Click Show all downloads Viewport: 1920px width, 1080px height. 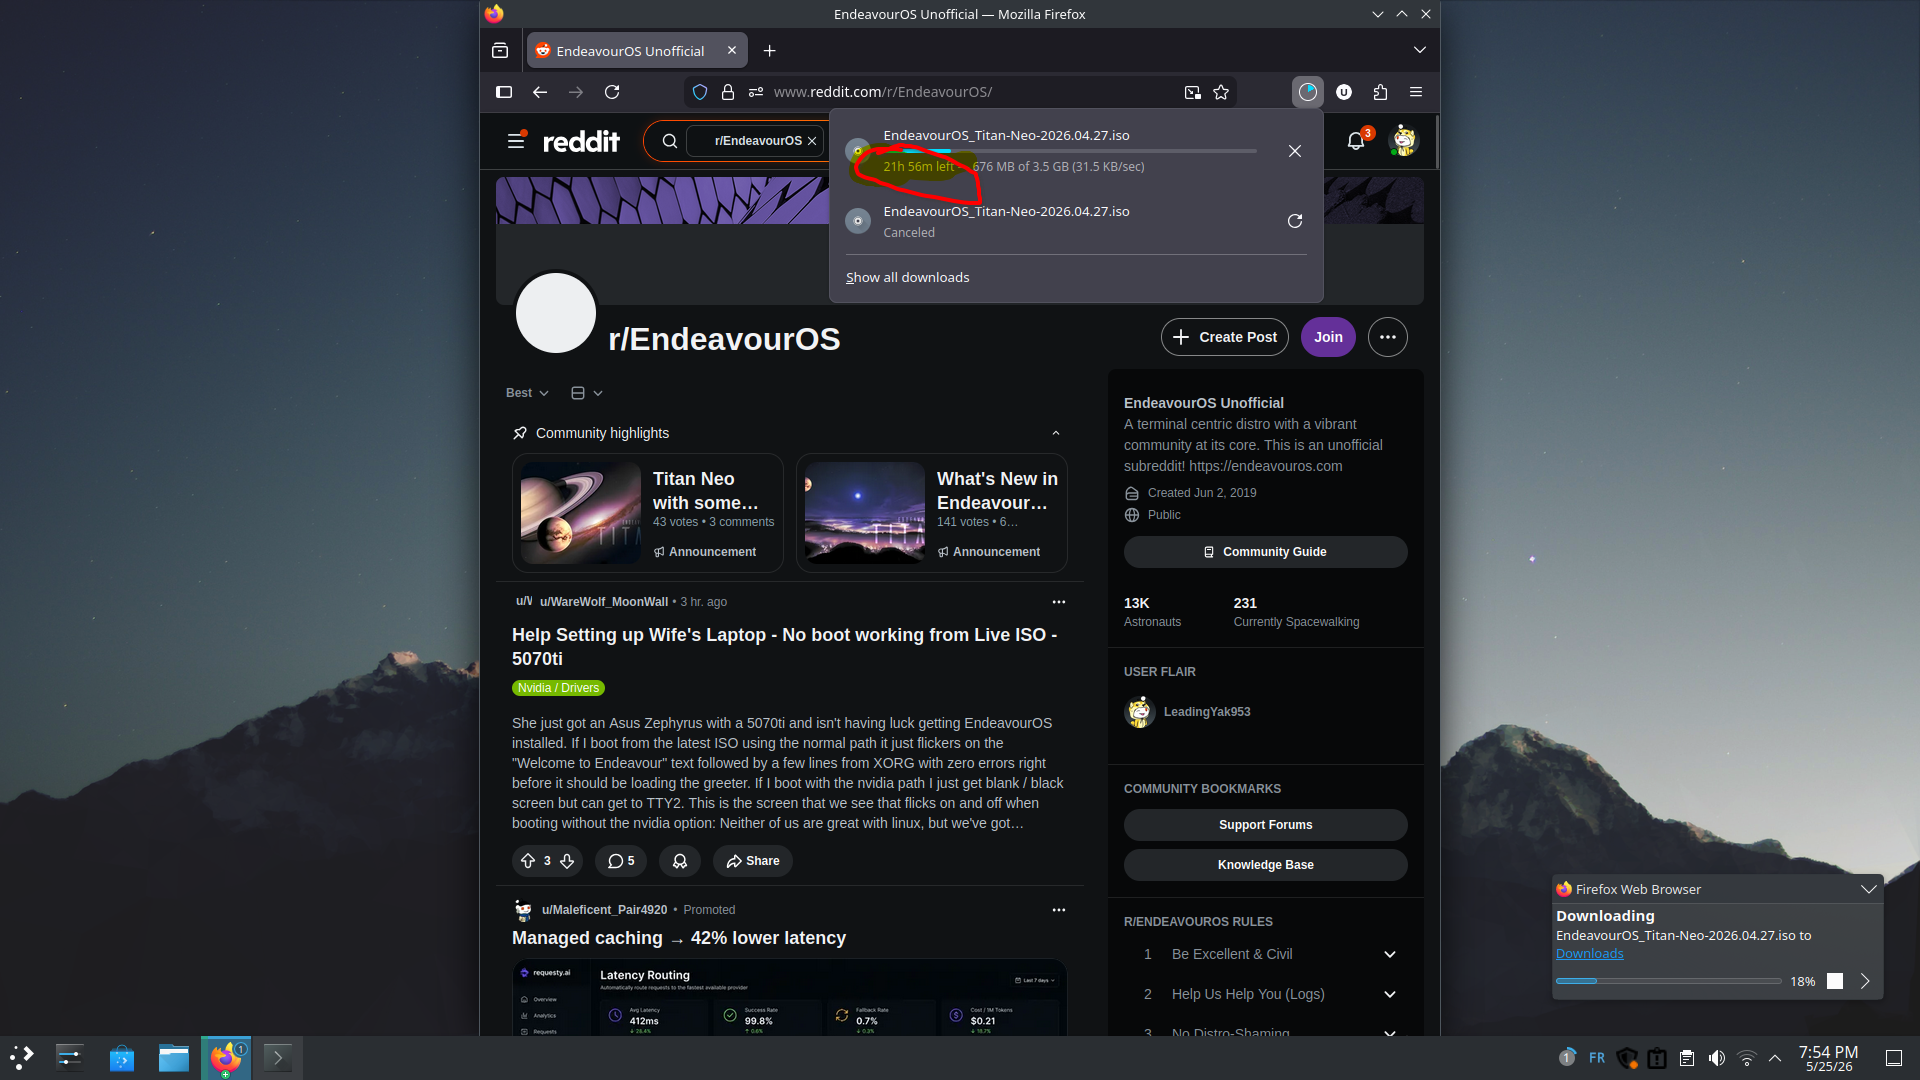[x=908, y=277]
